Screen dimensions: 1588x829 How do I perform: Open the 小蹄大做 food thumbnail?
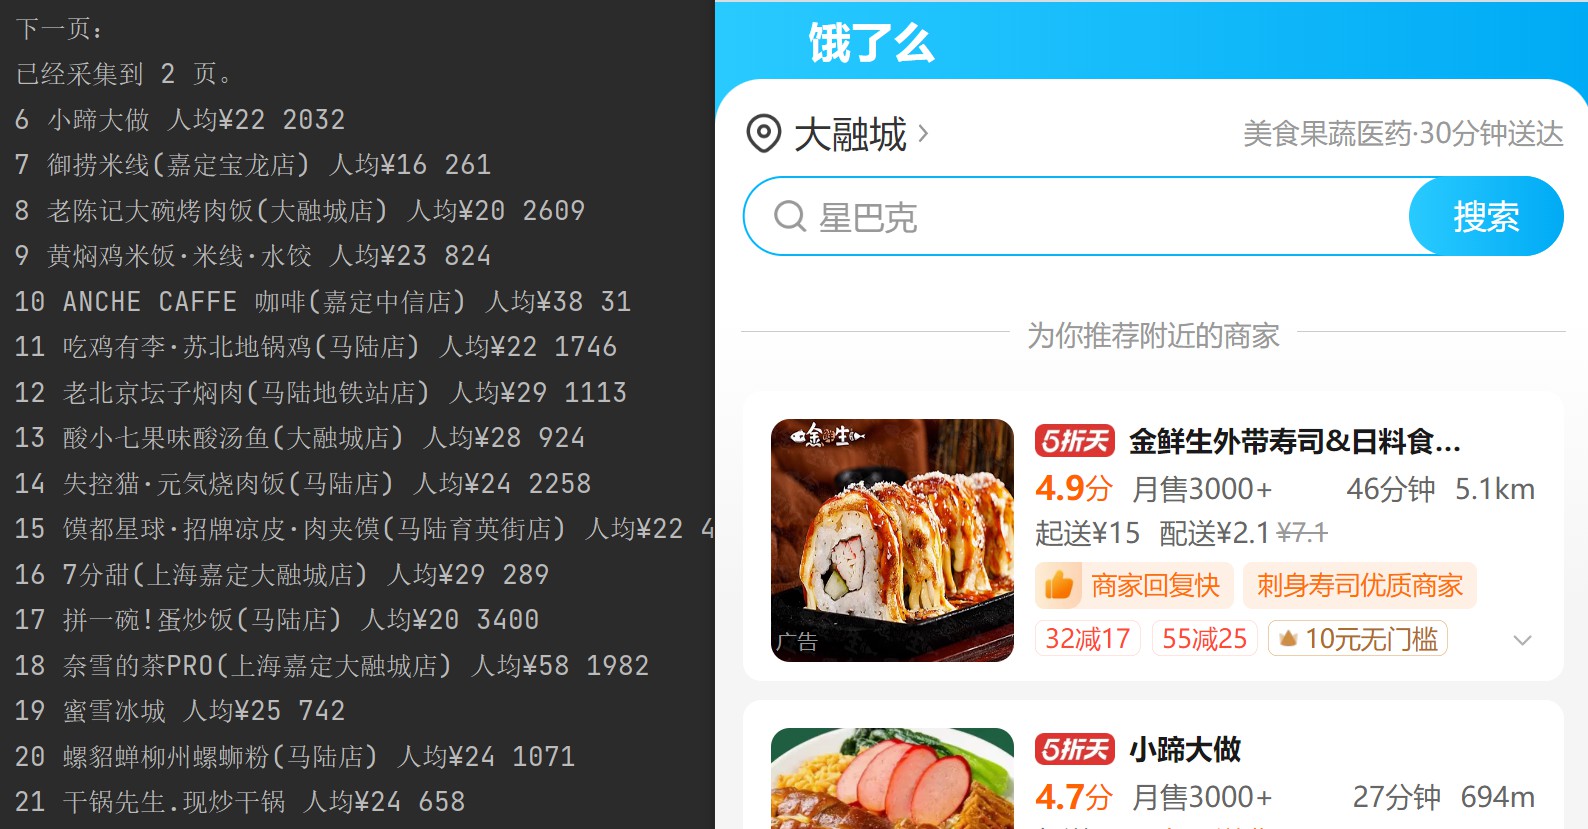[x=892, y=778]
